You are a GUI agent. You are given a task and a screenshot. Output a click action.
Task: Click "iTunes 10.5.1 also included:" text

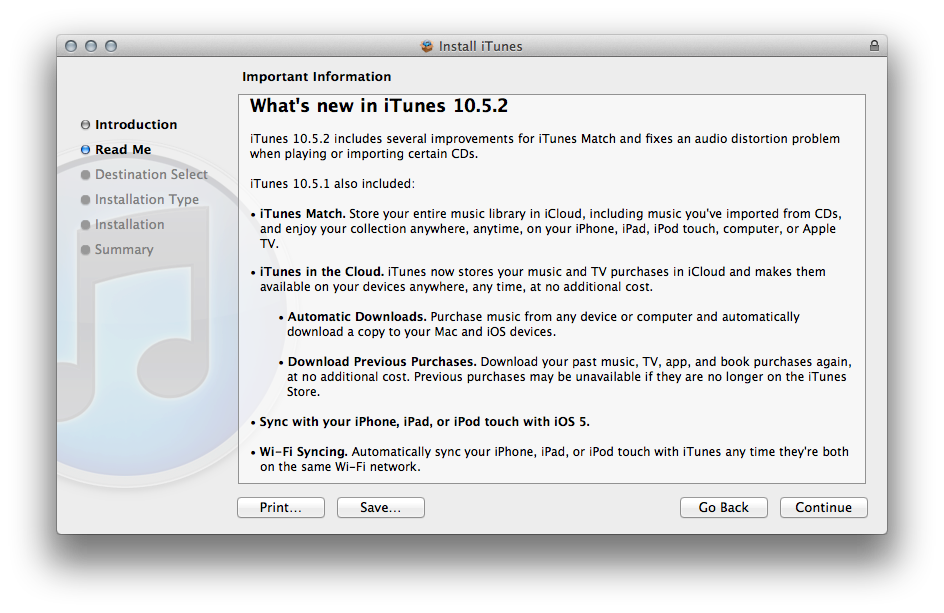(x=332, y=184)
